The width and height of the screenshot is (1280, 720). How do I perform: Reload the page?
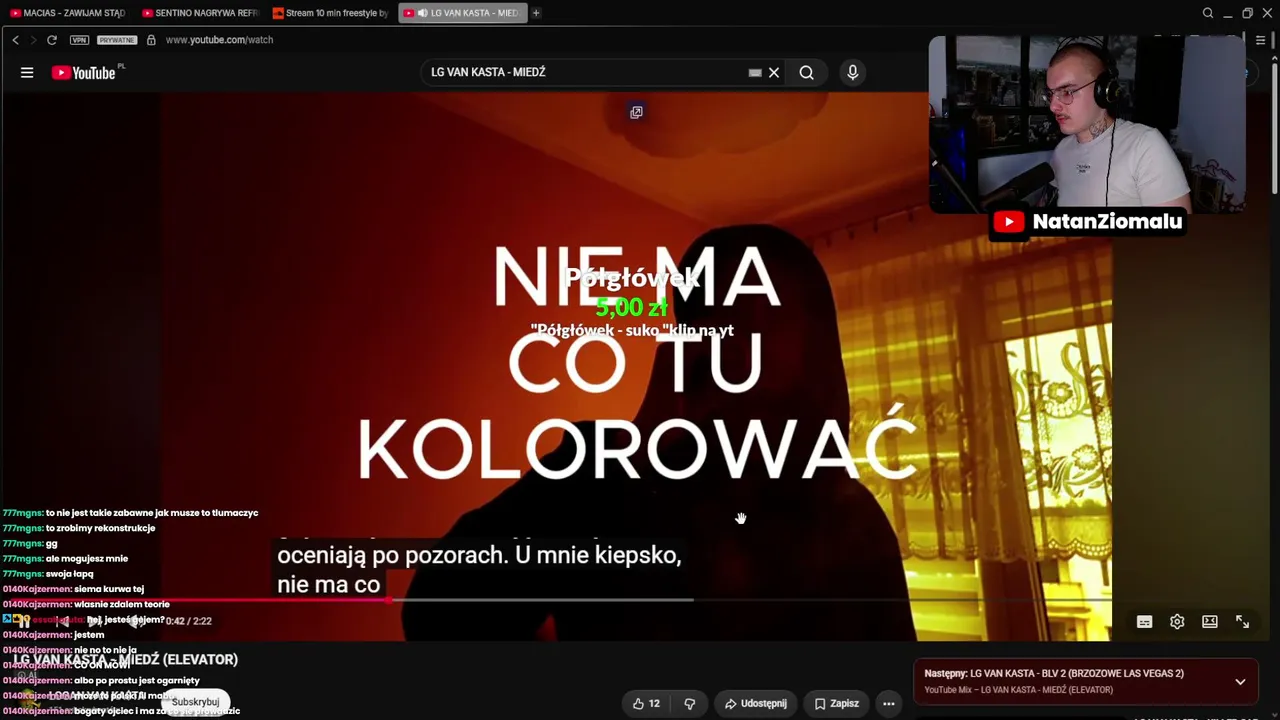[52, 40]
